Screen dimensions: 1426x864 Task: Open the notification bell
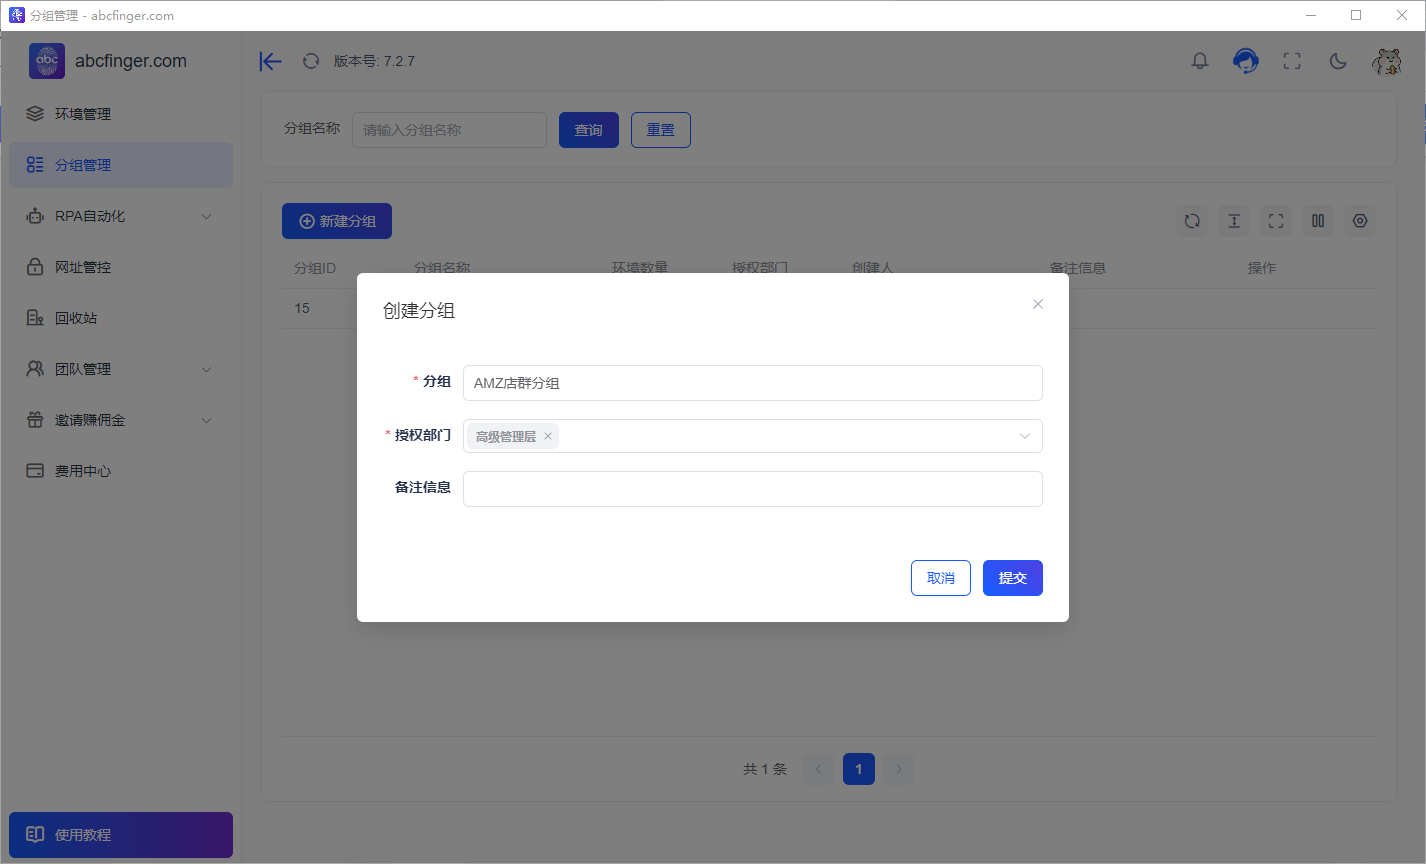pos(1200,61)
